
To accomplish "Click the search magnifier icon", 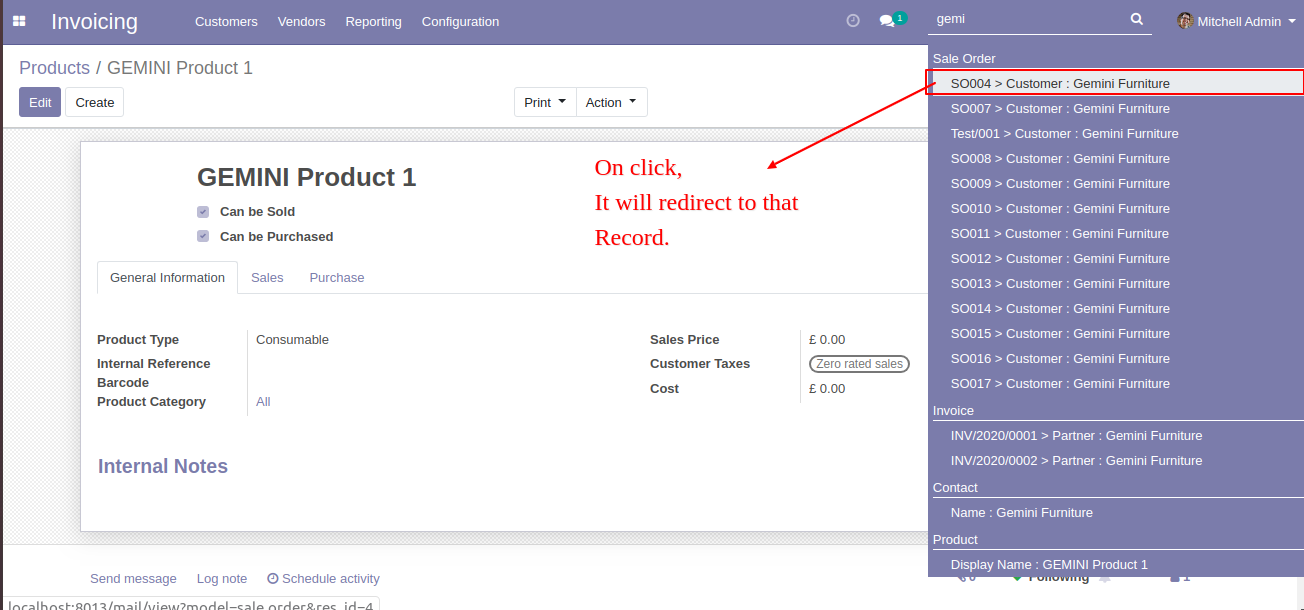I will [1136, 19].
